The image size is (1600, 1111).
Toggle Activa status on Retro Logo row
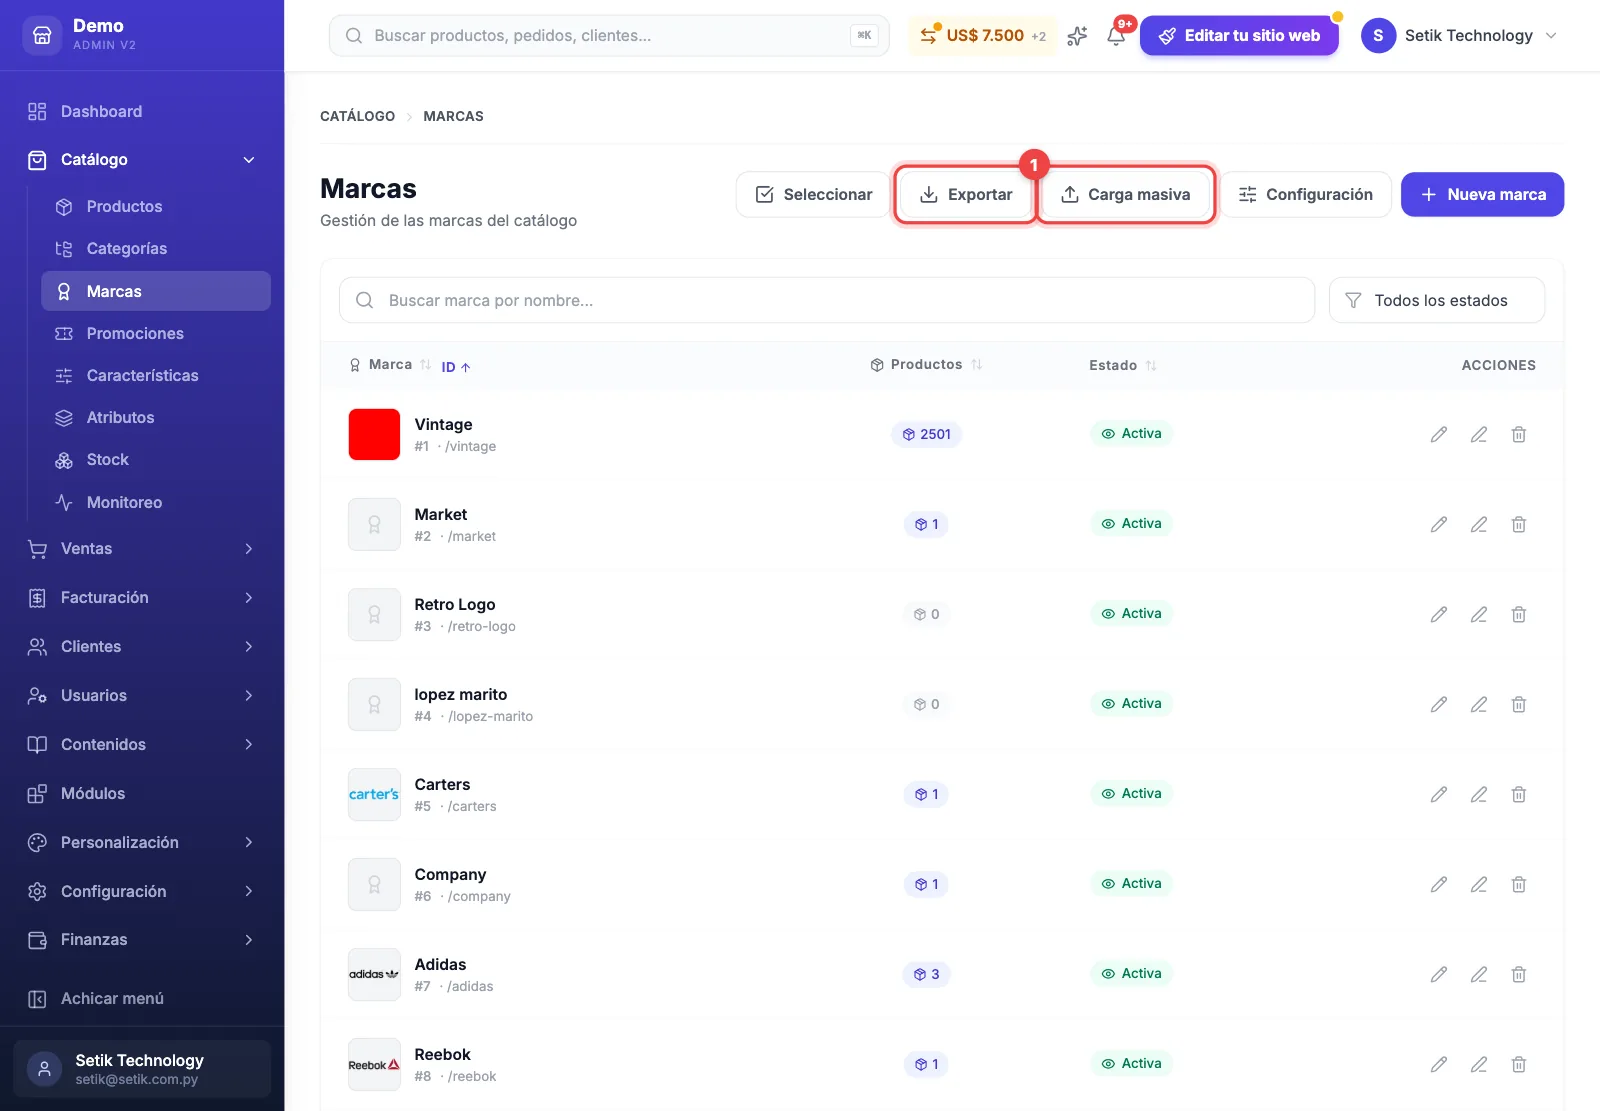(1131, 614)
